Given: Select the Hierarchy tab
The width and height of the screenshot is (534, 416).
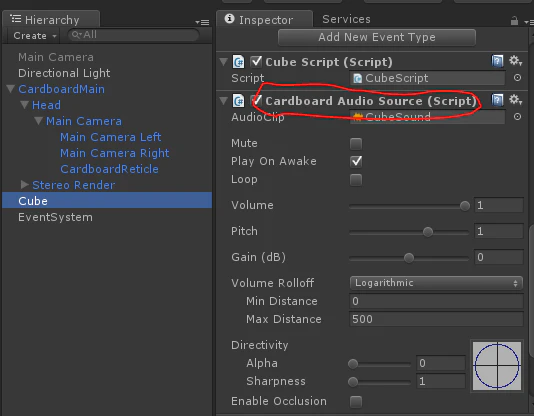Looking at the screenshot, I should point(51,19).
